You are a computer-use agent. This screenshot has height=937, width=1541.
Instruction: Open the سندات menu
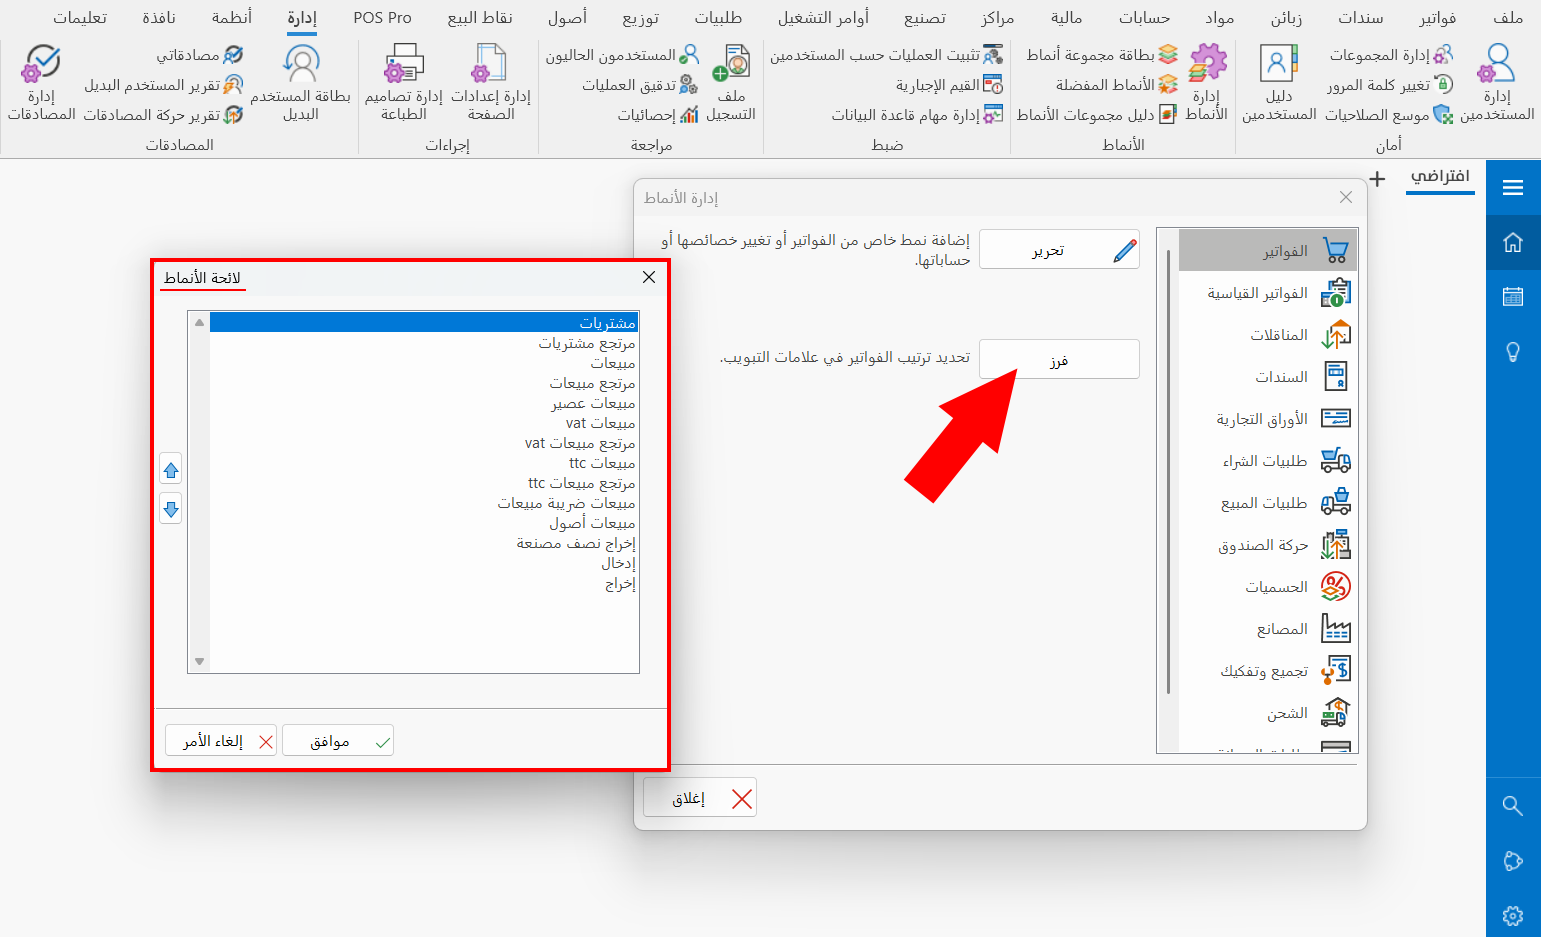[1361, 18]
